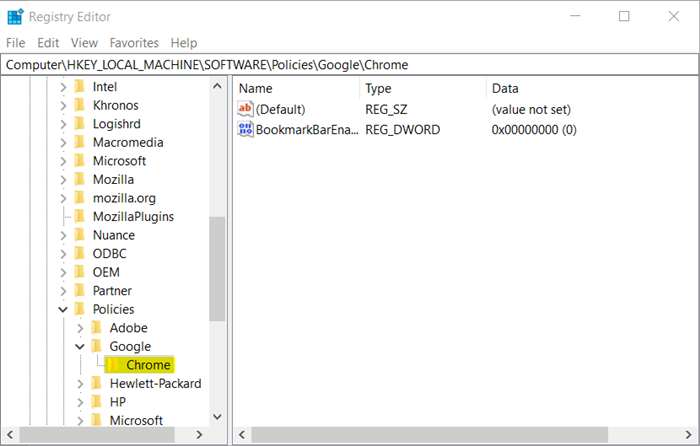The height and width of the screenshot is (446, 700).
Task: Select the BookmarkBarEna... value name
Action: point(307,130)
